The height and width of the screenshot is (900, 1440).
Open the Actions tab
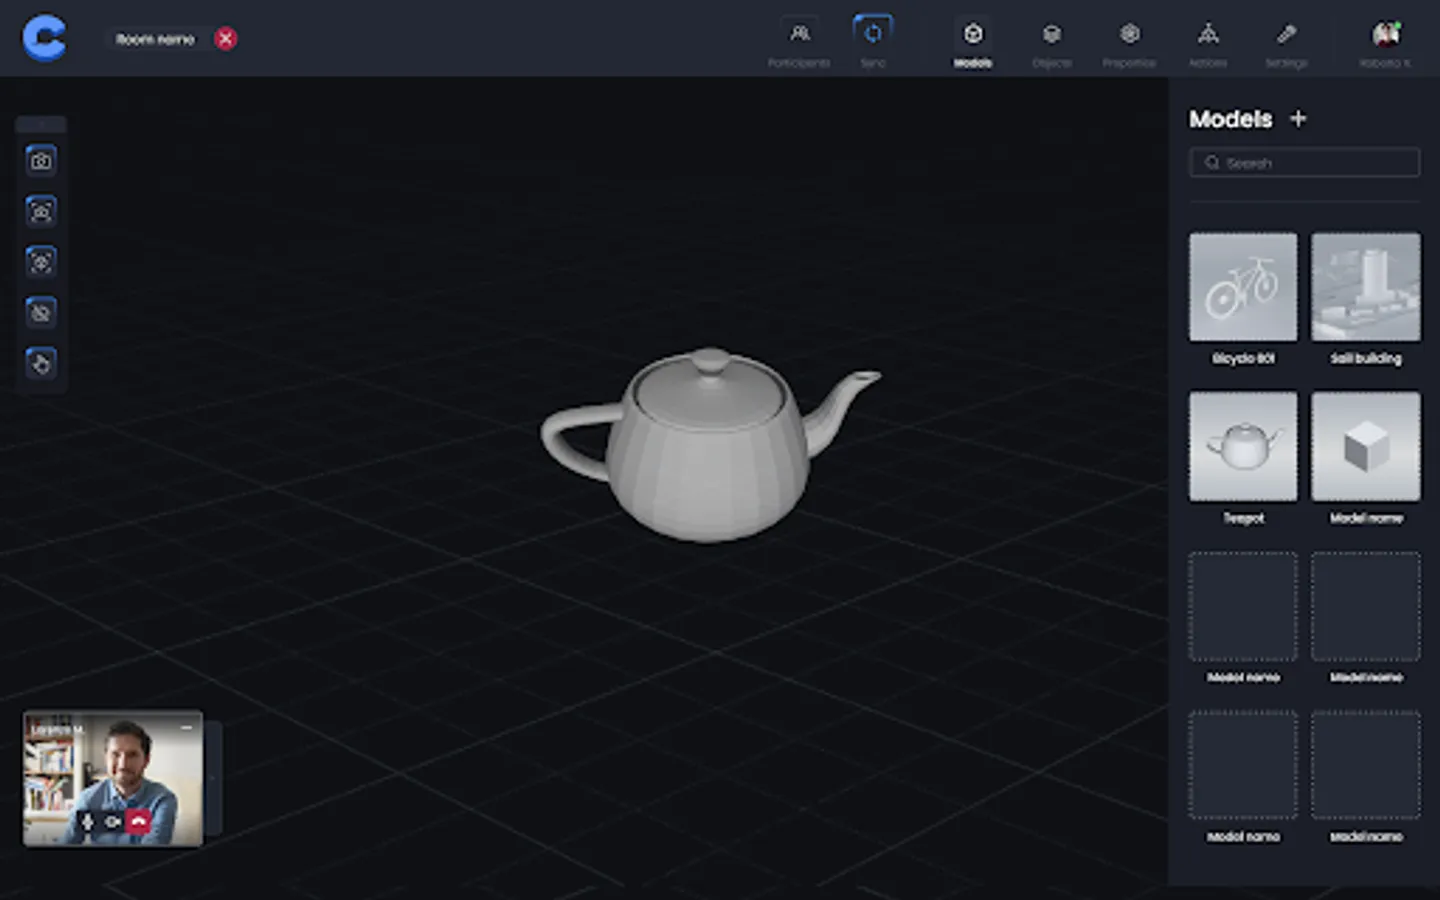(1208, 43)
